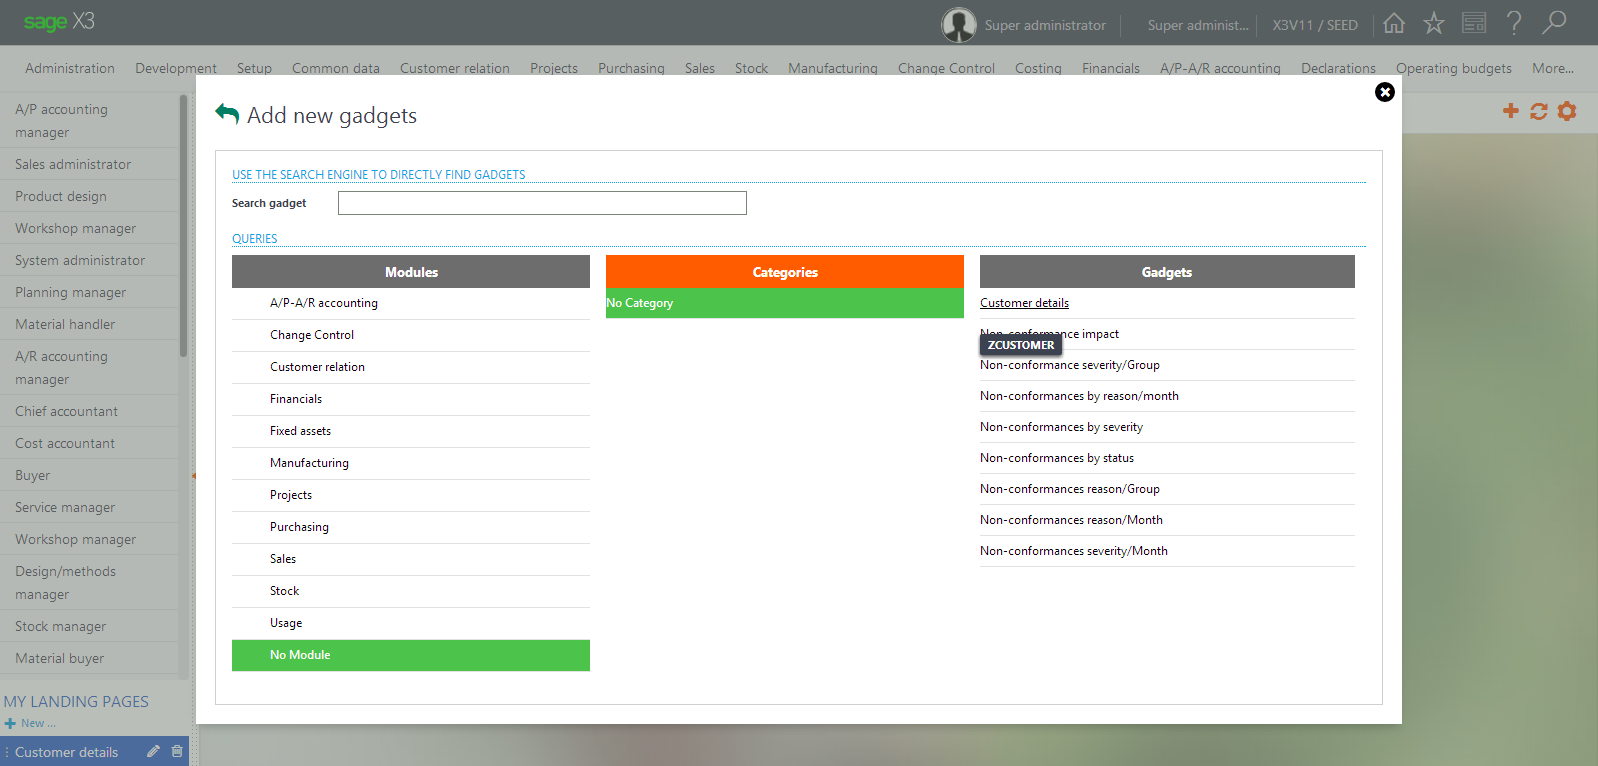Select the Manufacturing module row

tap(411, 463)
